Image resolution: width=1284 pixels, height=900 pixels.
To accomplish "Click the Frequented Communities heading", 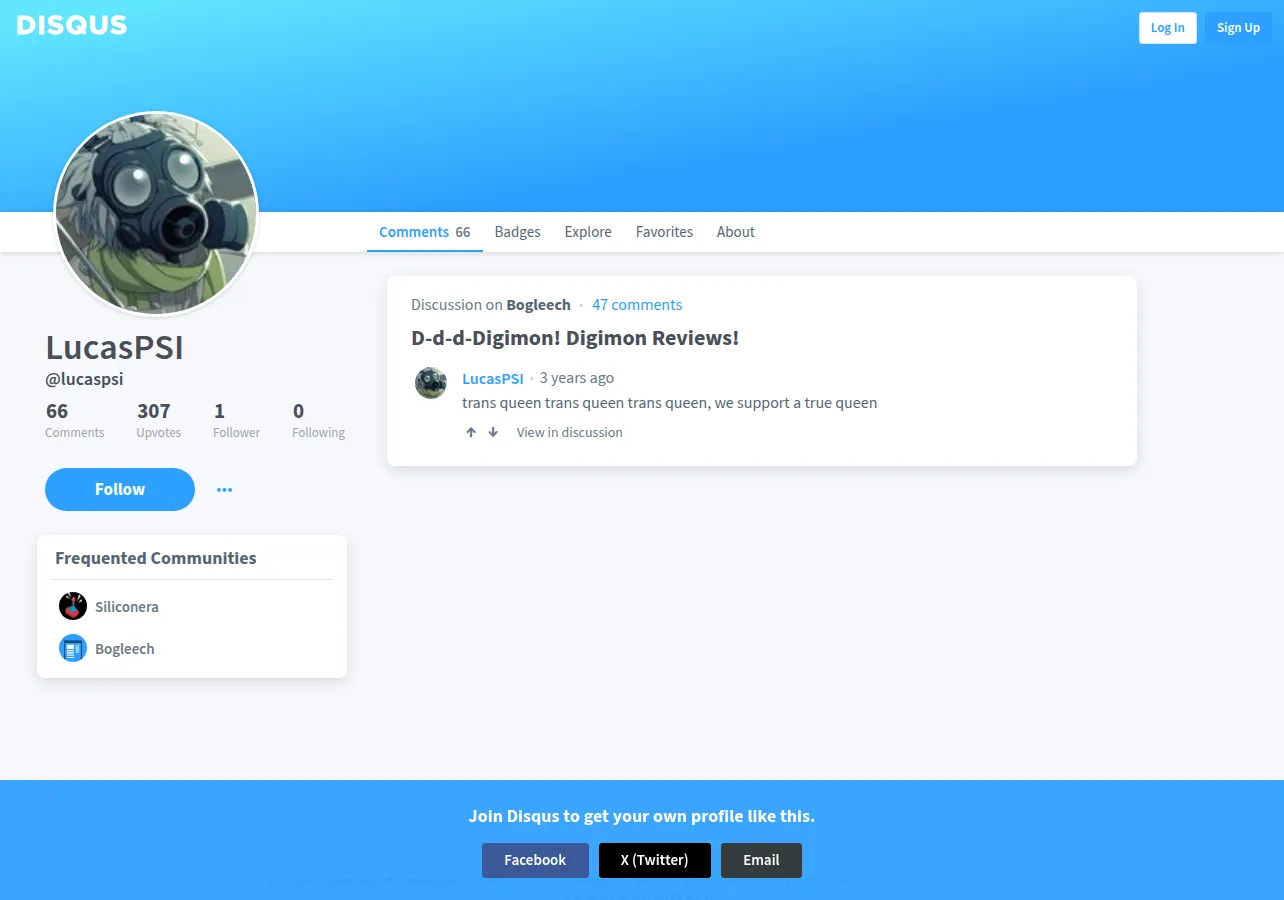I will tap(156, 558).
